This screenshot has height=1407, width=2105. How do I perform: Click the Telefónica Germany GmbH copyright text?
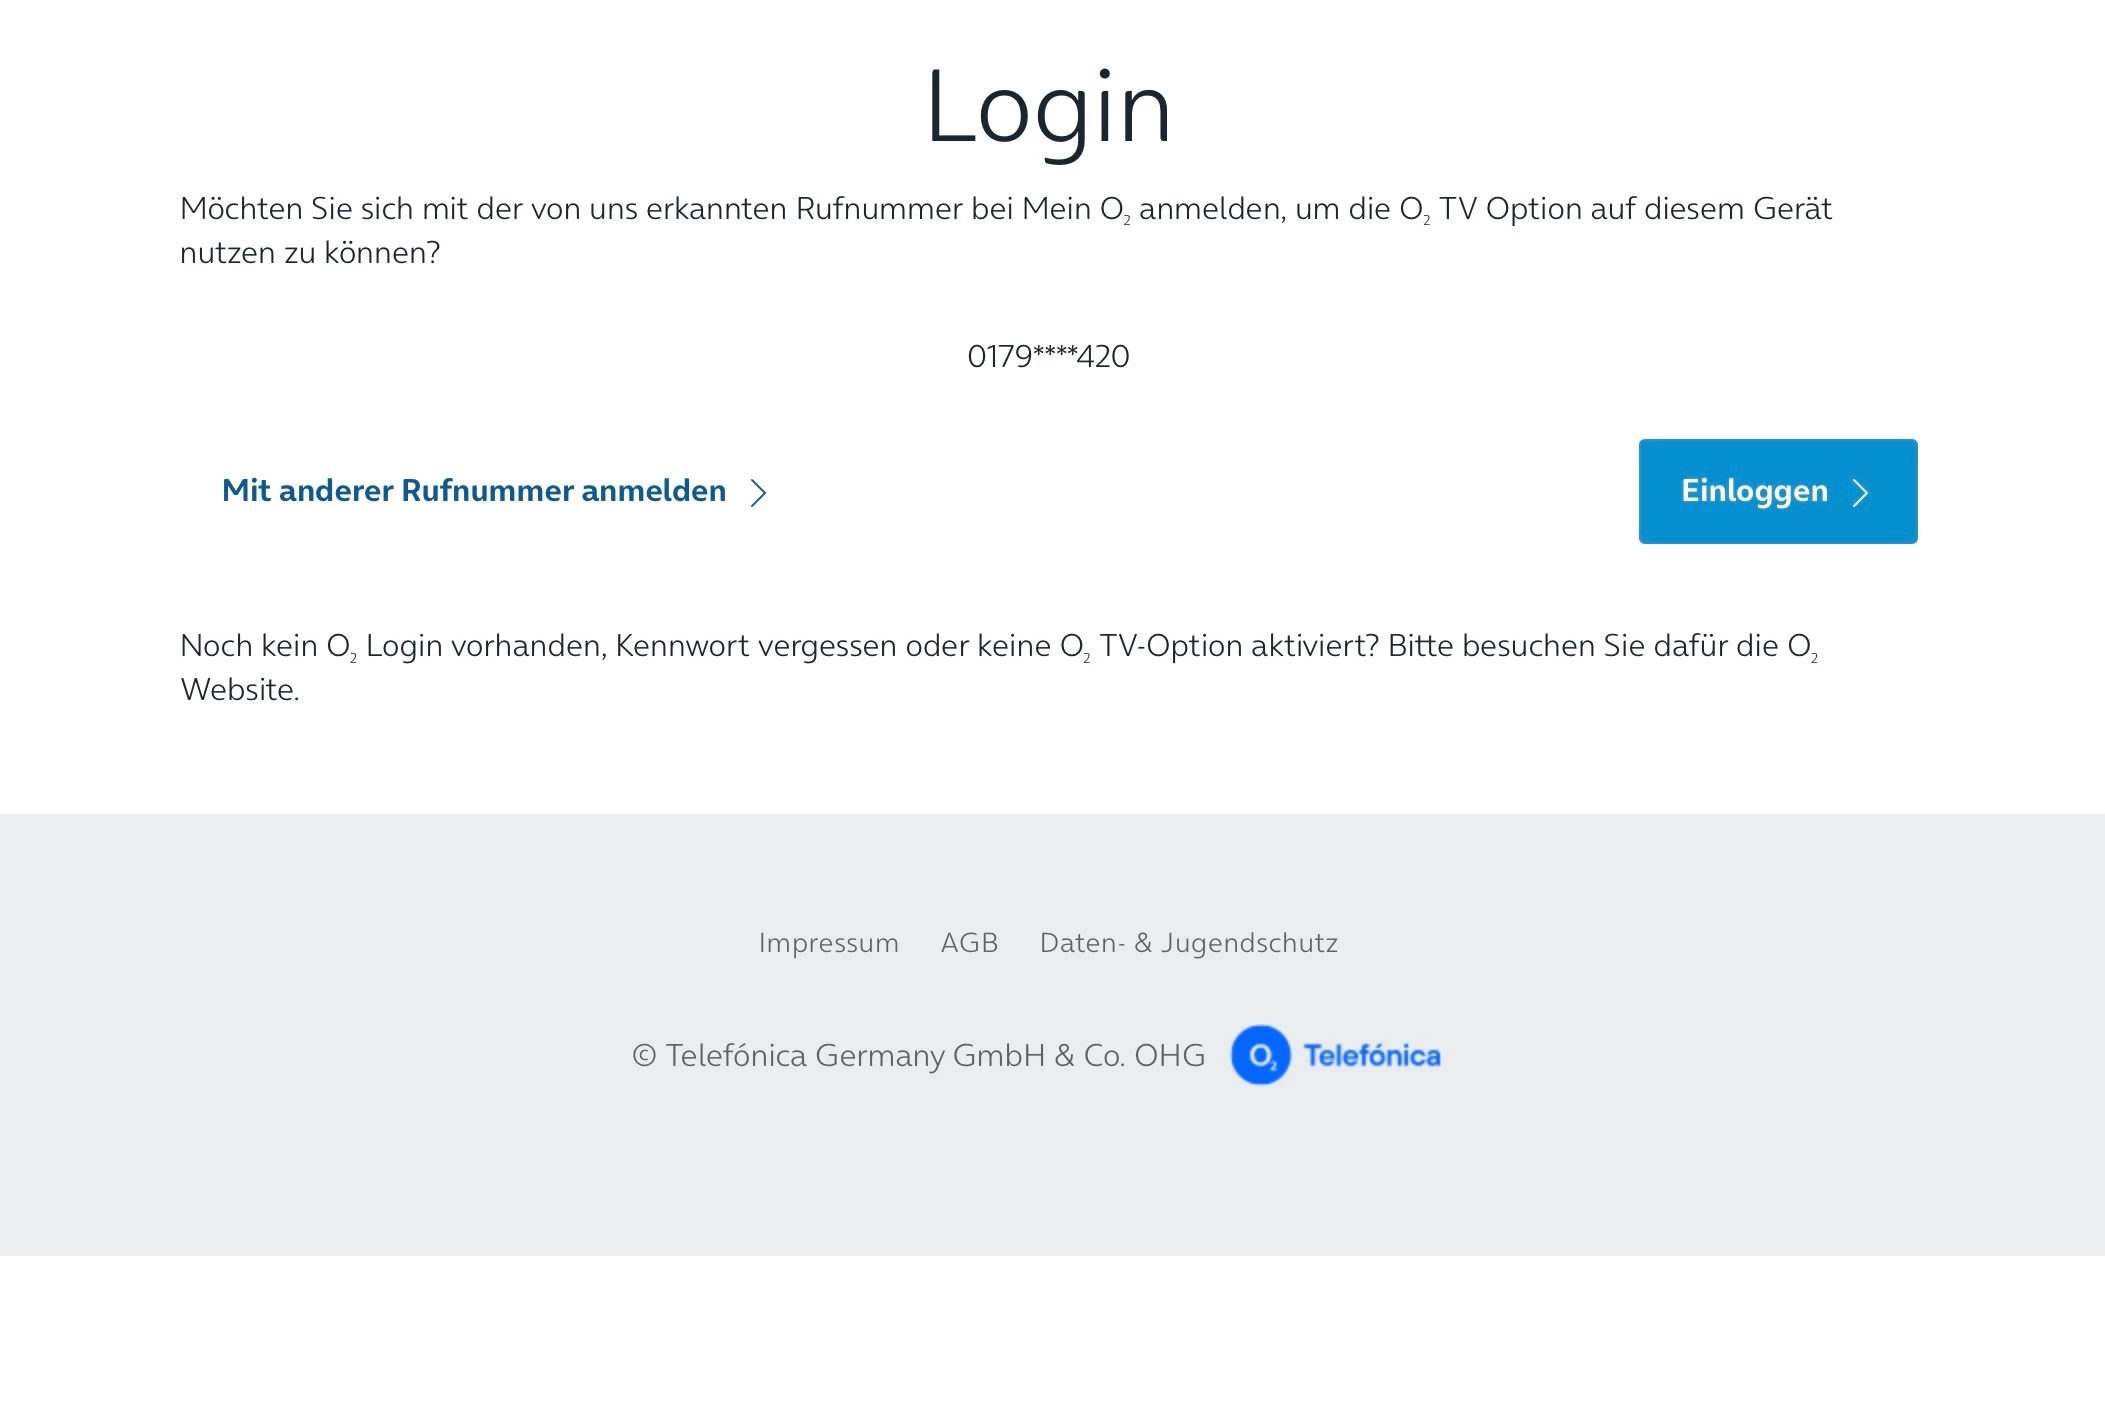pos(935,1056)
